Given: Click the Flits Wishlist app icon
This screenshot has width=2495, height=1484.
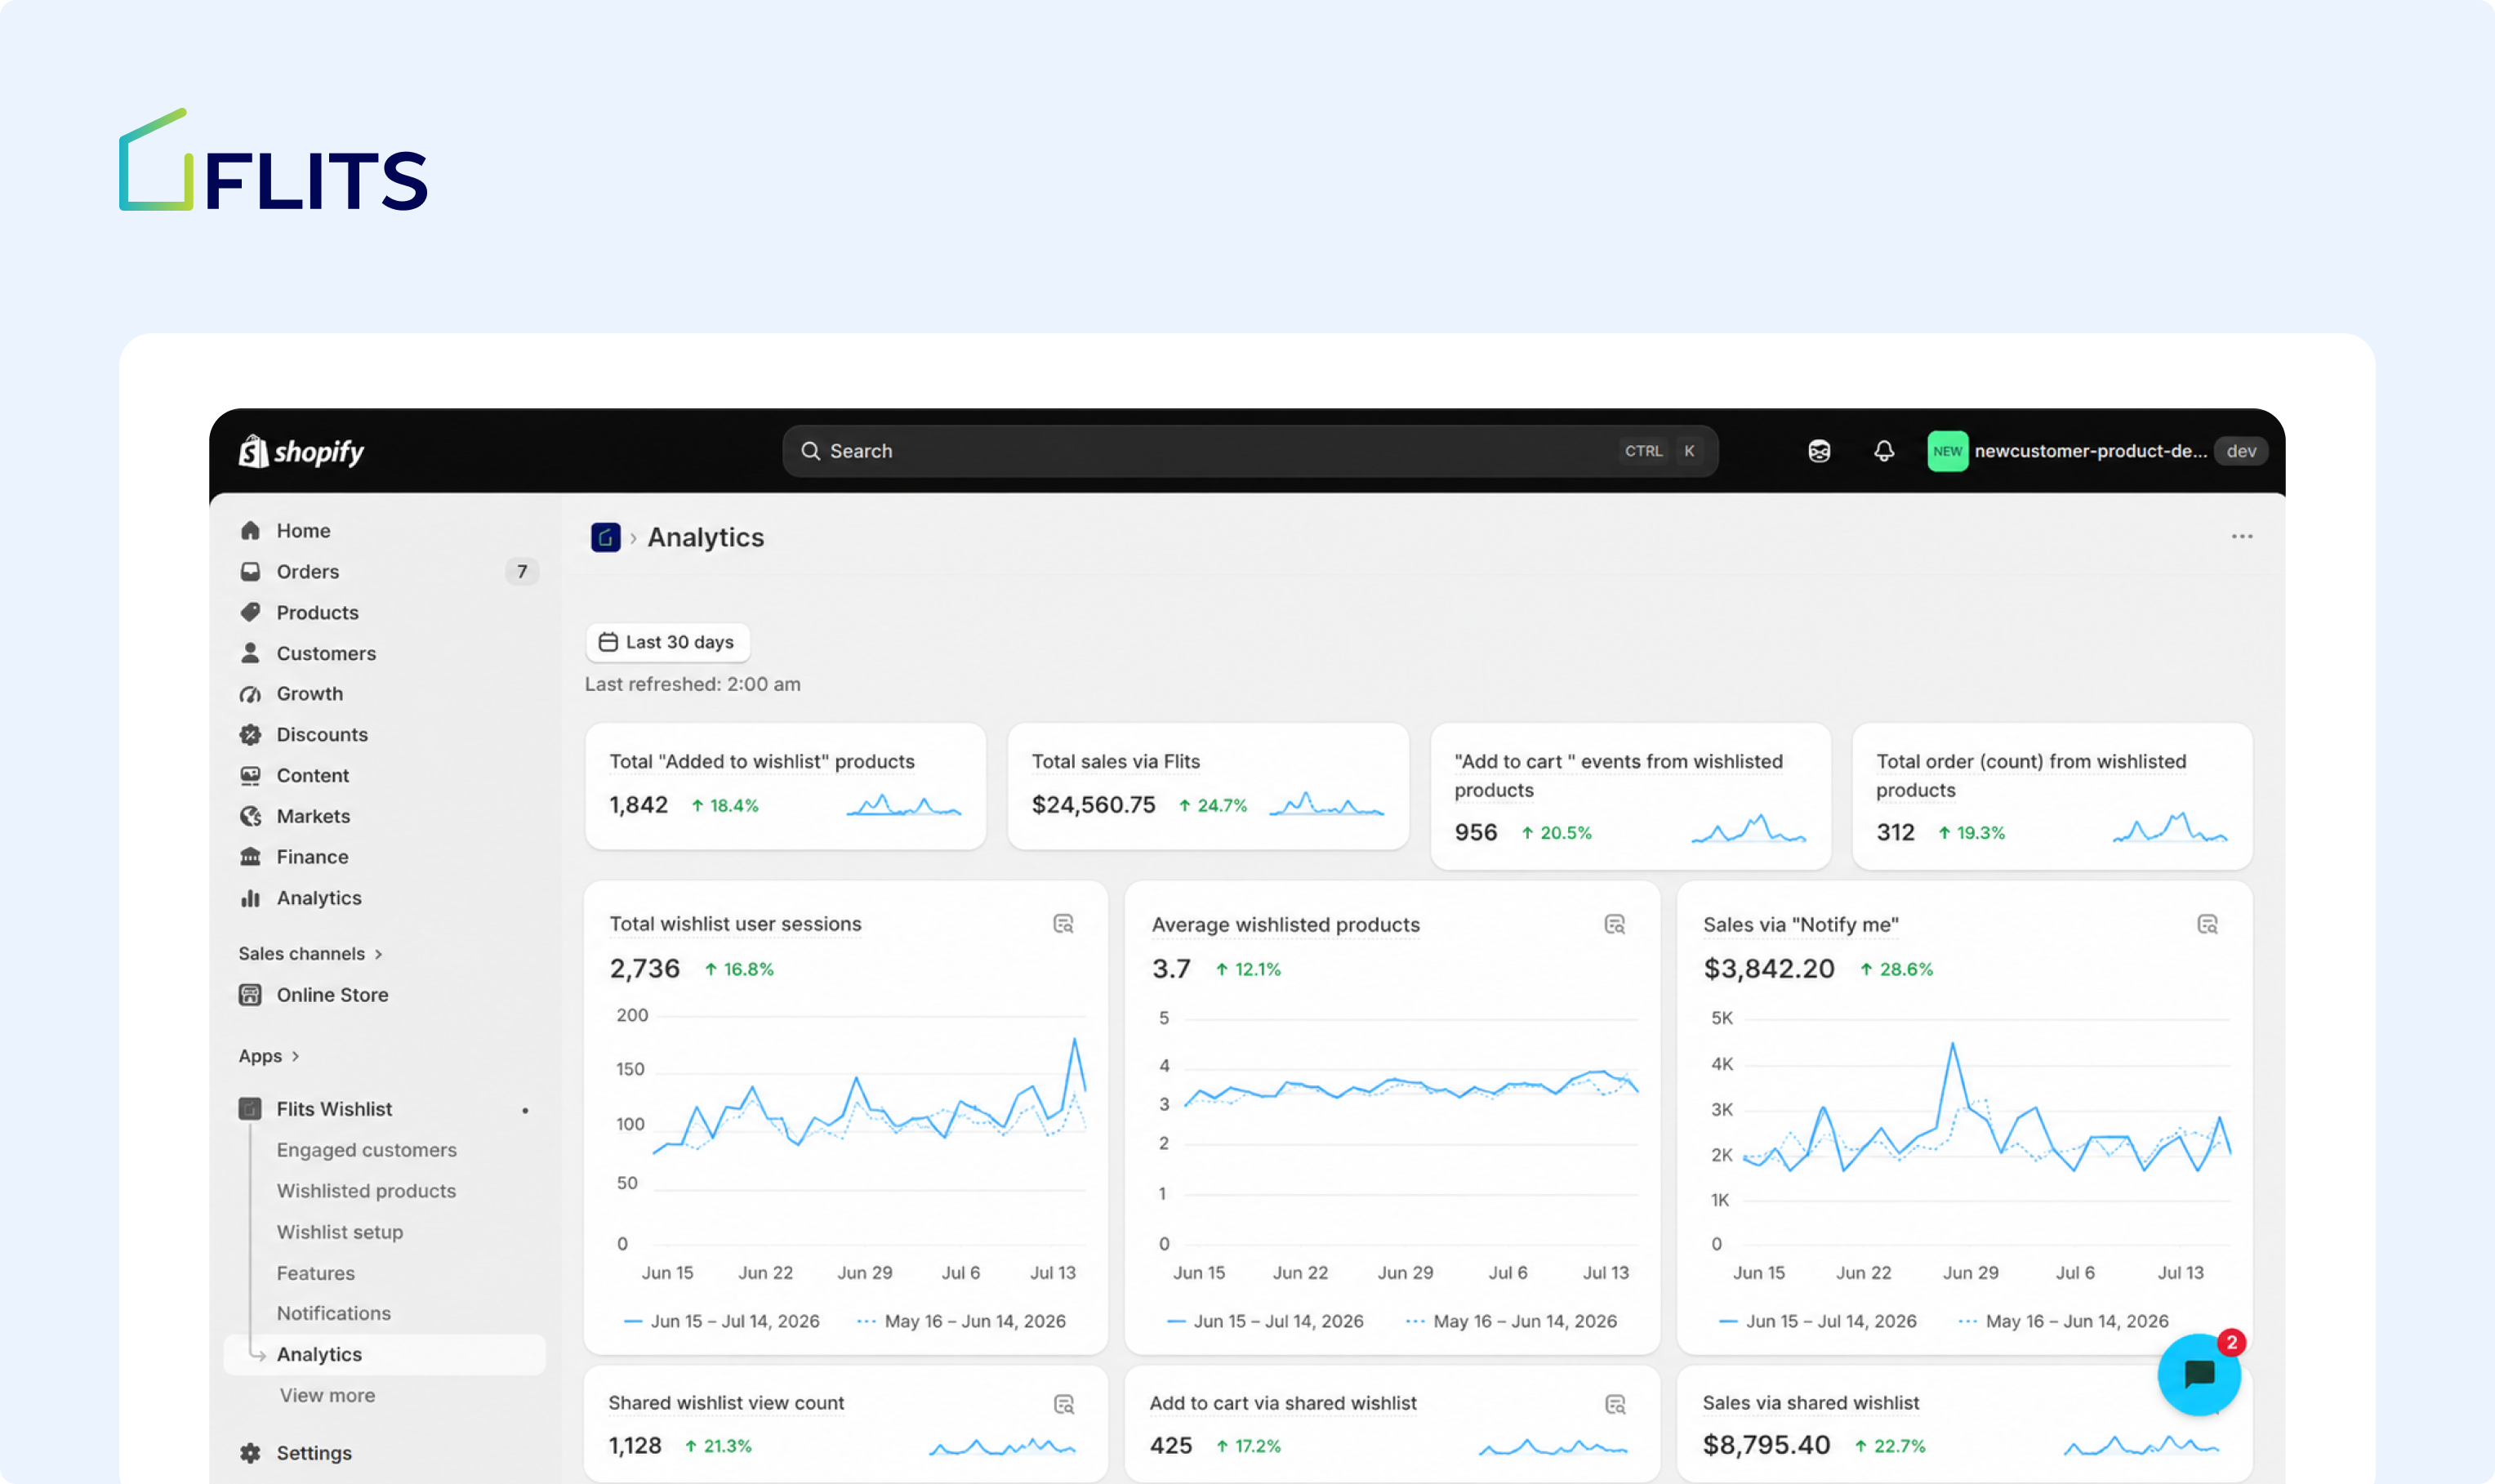Looking at the screenshot, I should 250,1108.
